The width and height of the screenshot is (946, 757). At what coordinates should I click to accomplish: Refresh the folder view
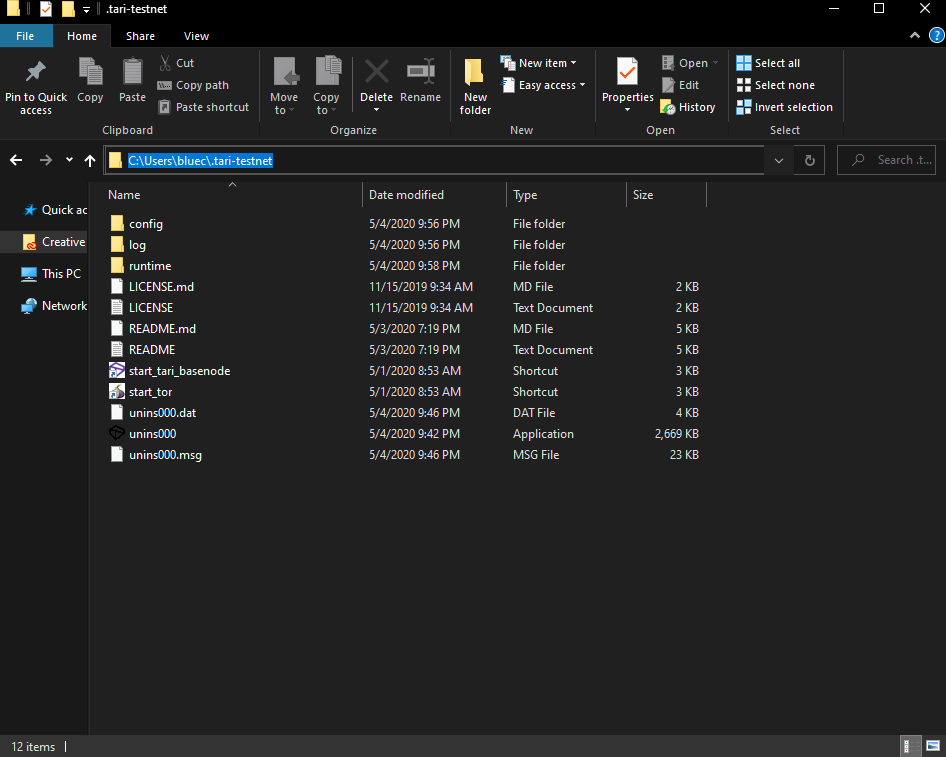(810, 160)
